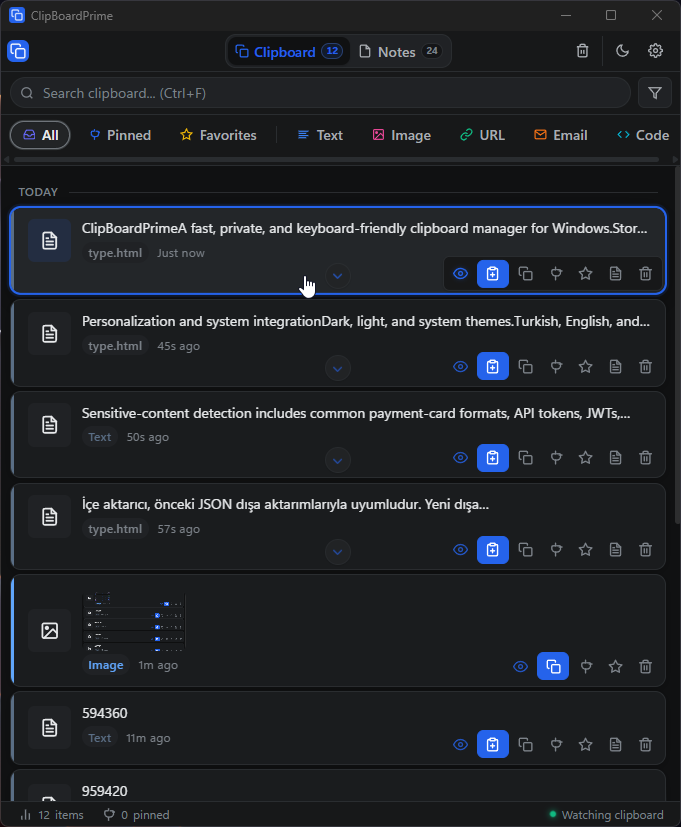Open the image clip thumbnail
681x827 pixels.
click(135, 621)
